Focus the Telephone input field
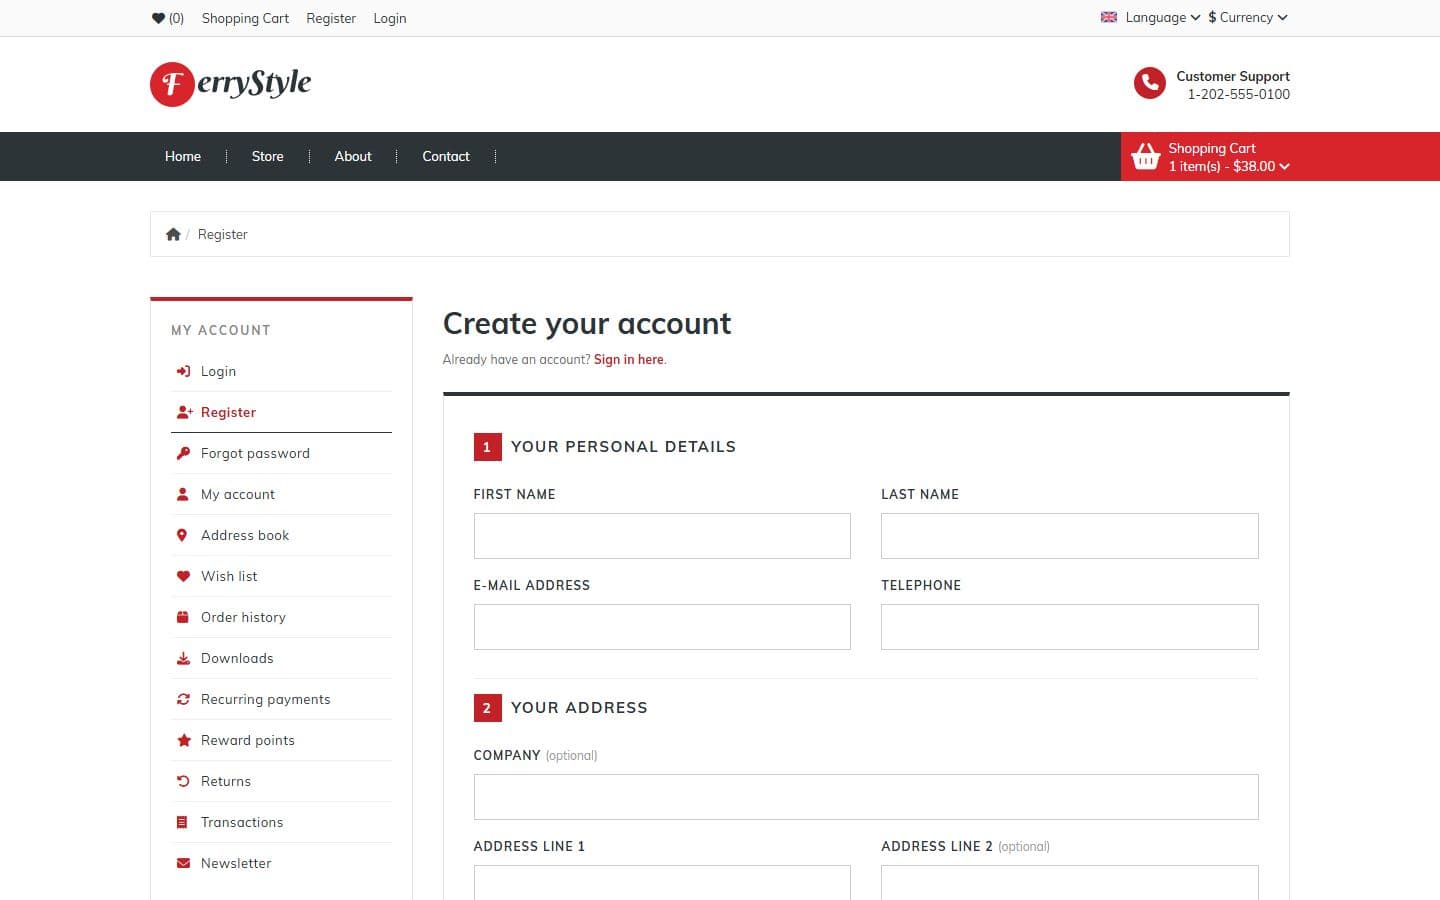Viewport: 1440px width, 900px height. 1070,627
